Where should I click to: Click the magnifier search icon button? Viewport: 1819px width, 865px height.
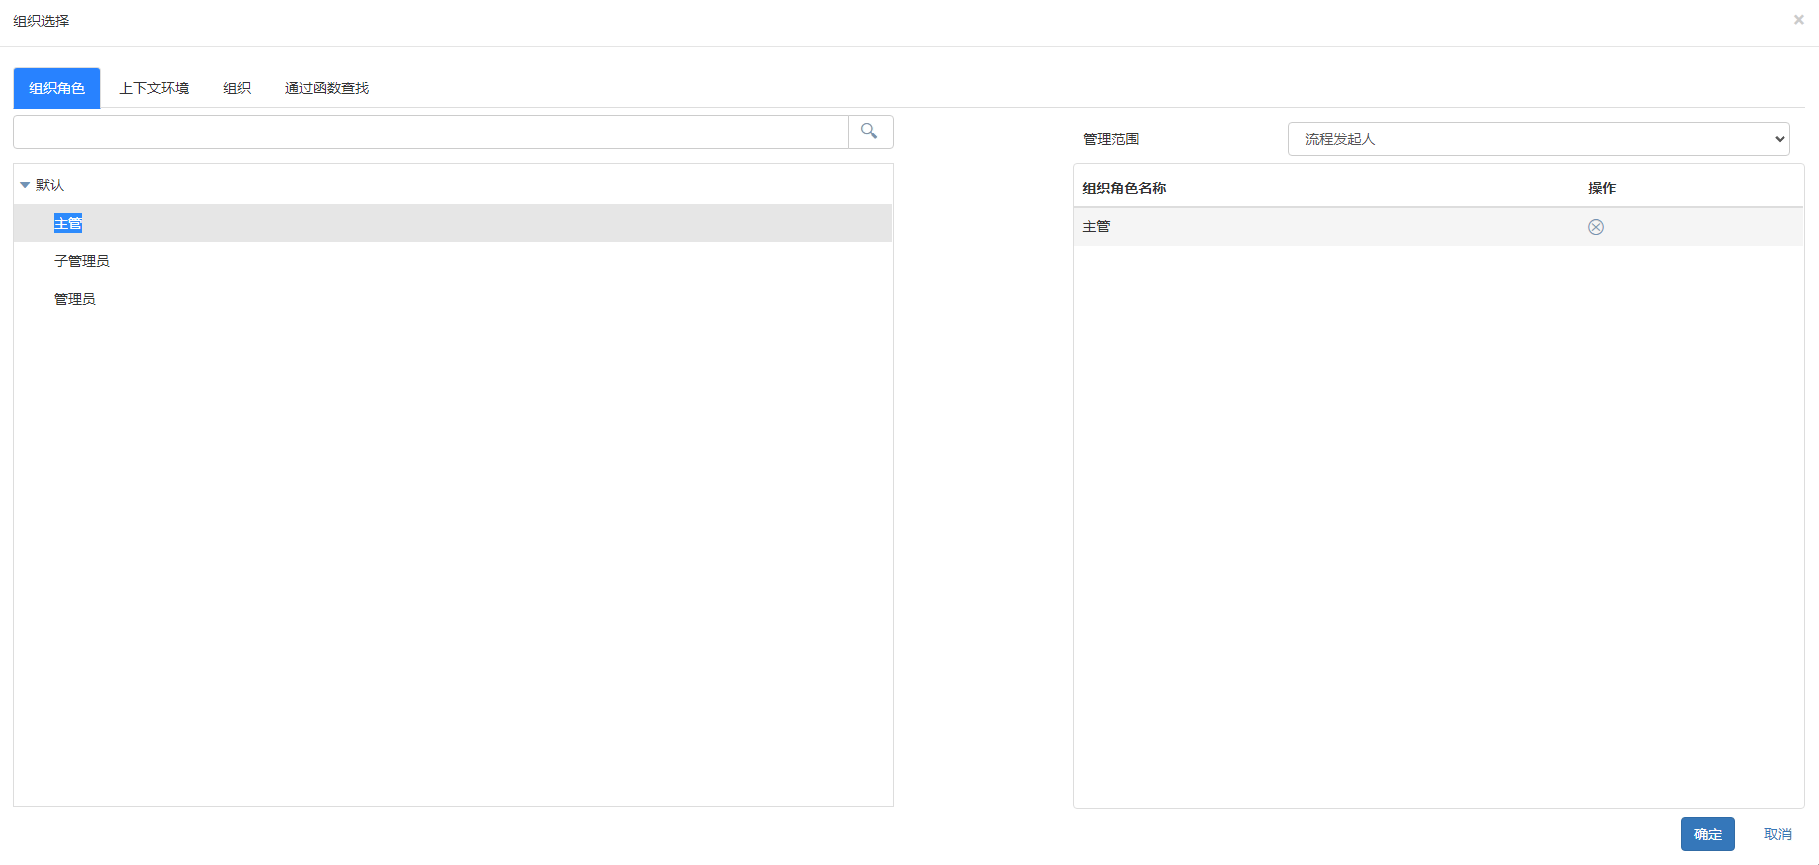(870, 132)
